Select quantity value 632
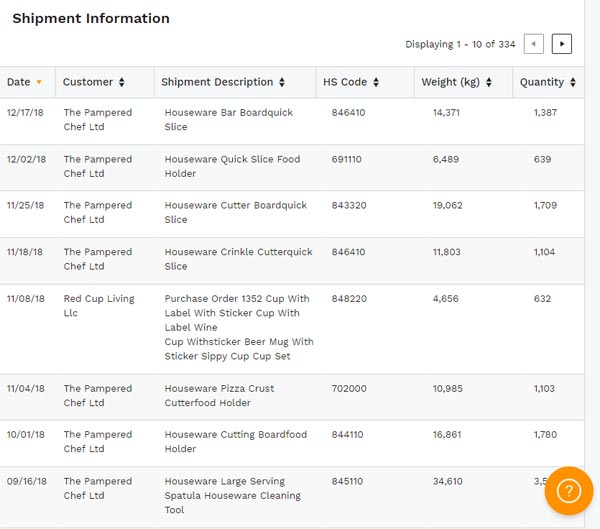The image size is (600, 529). tap(542, 299)
